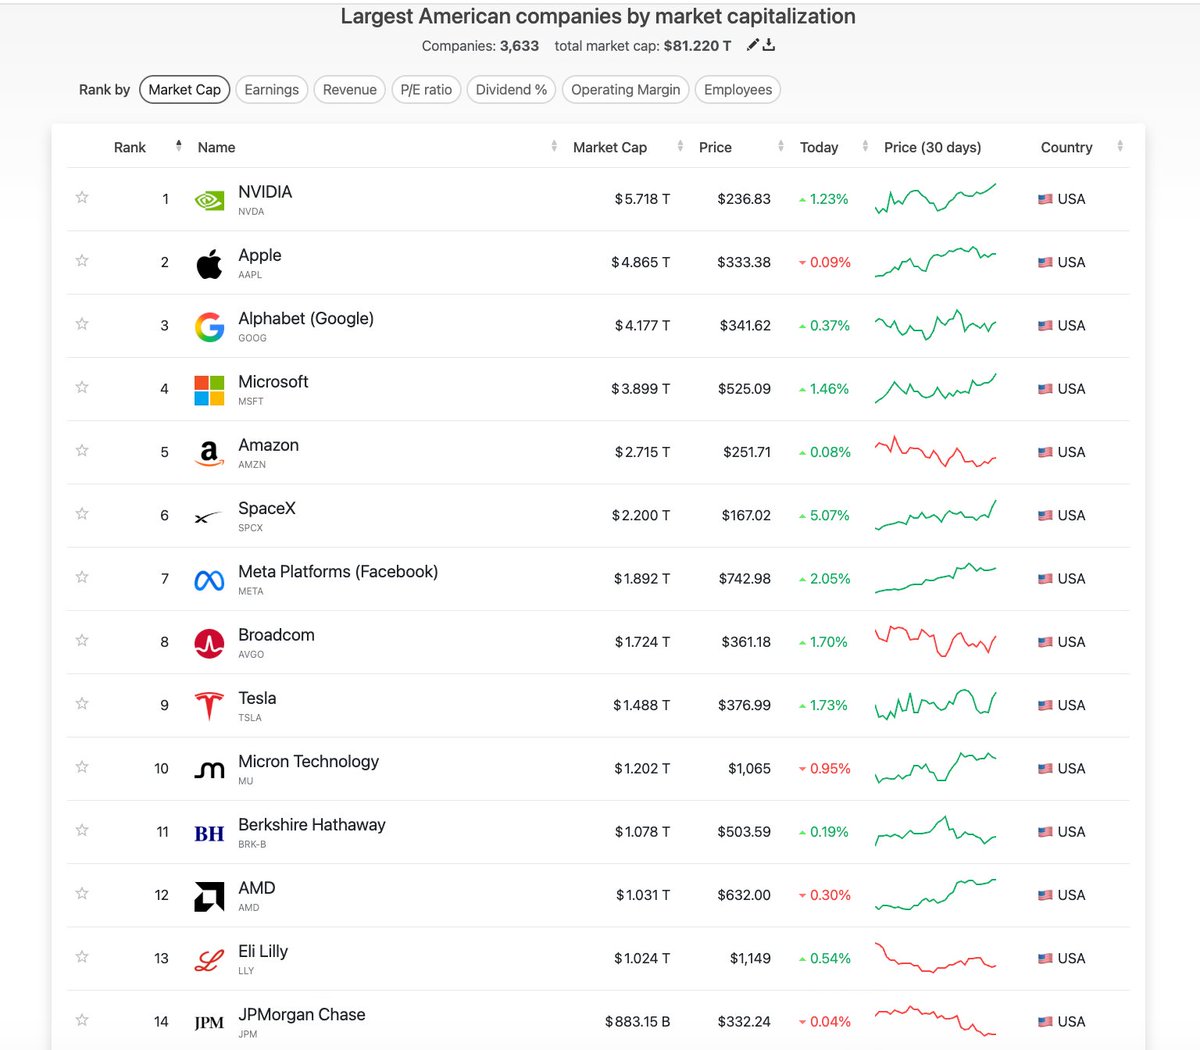Viewport: 1200px width, 1050px height.
Task: Click the Micron Technology logo icon
Action: pos(209,770)
